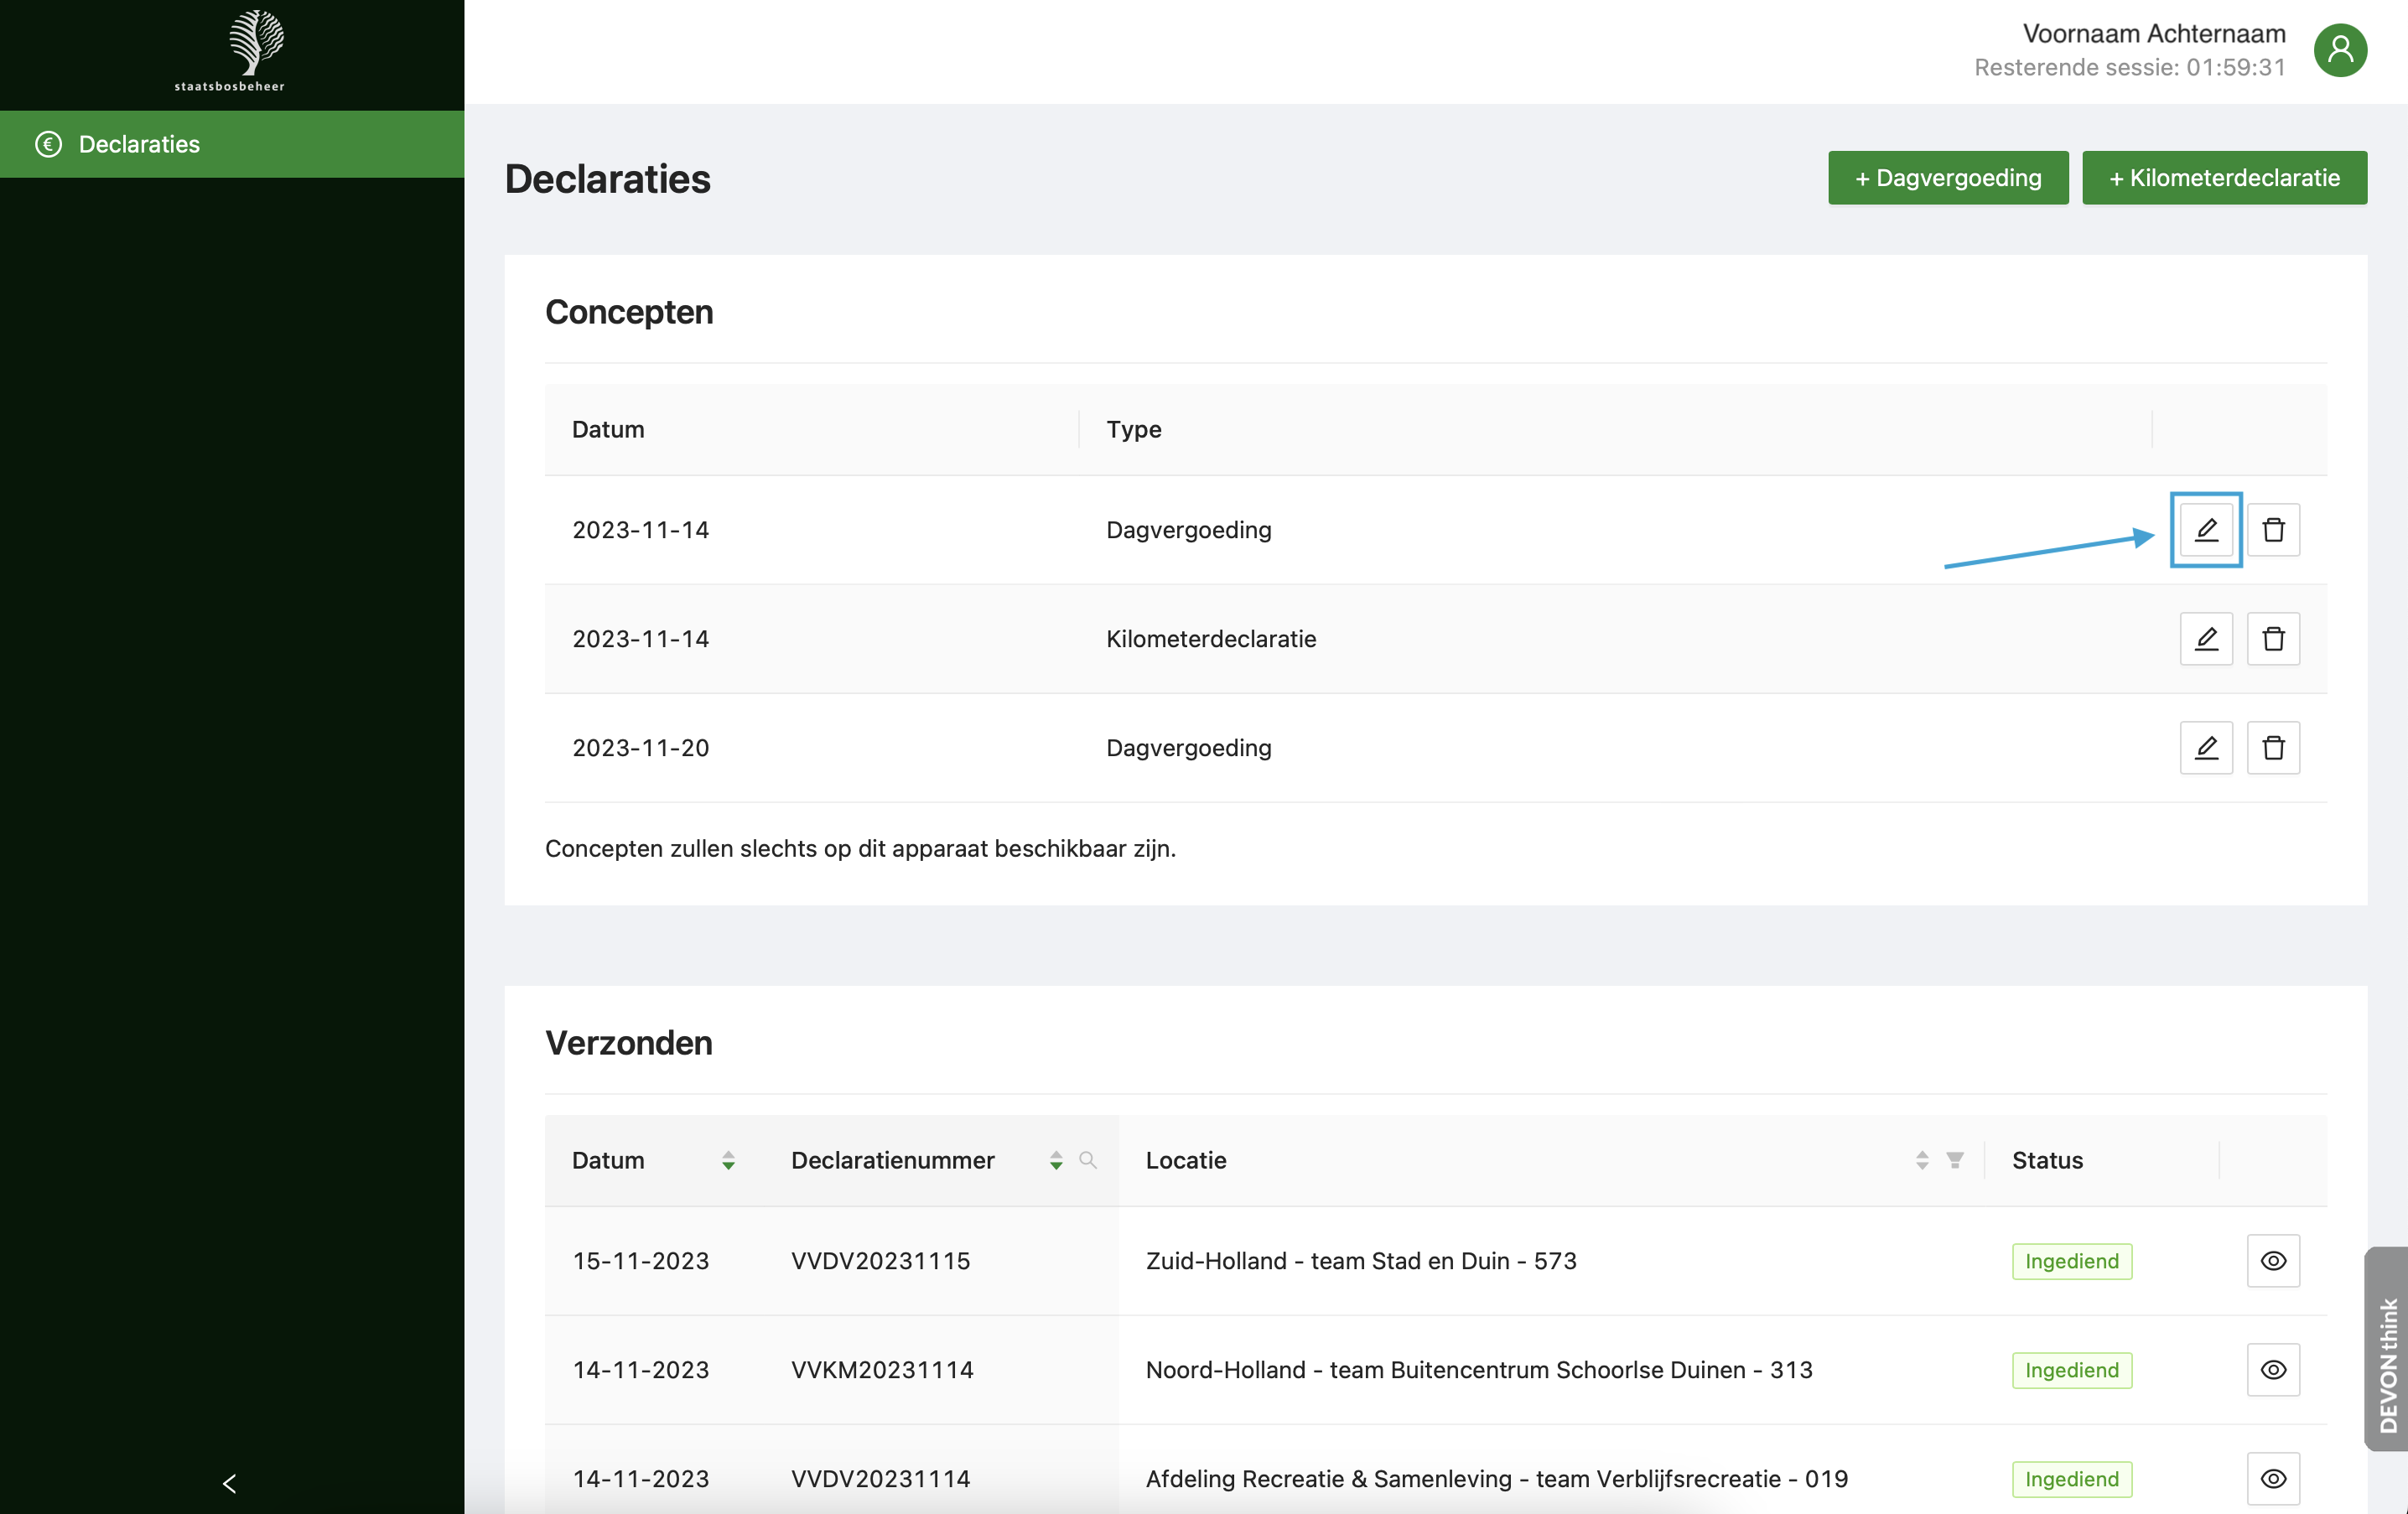This screenshot has height=1514, width=2408.
Task: Click the Voornaam Achternaam user name
Action: pos(2154,33)
